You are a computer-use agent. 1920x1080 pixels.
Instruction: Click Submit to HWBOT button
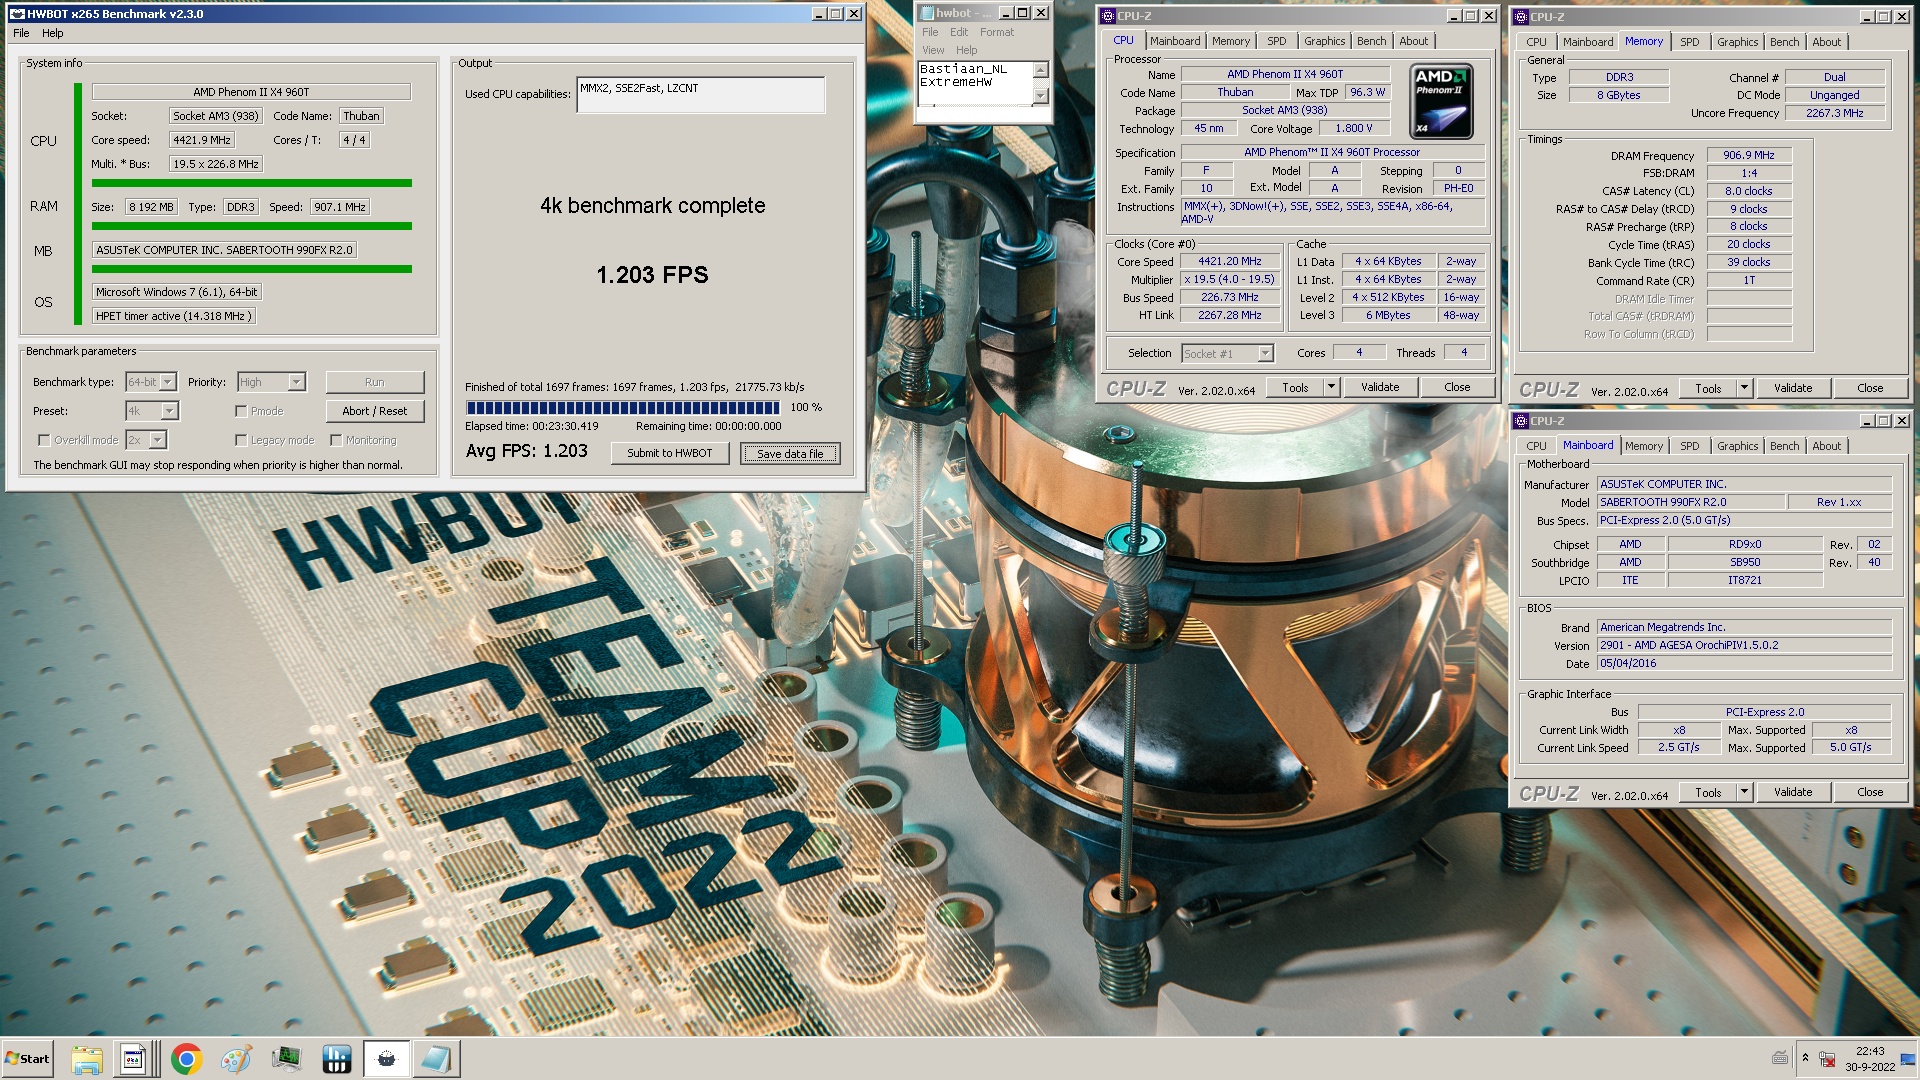(x=670, y=453)
